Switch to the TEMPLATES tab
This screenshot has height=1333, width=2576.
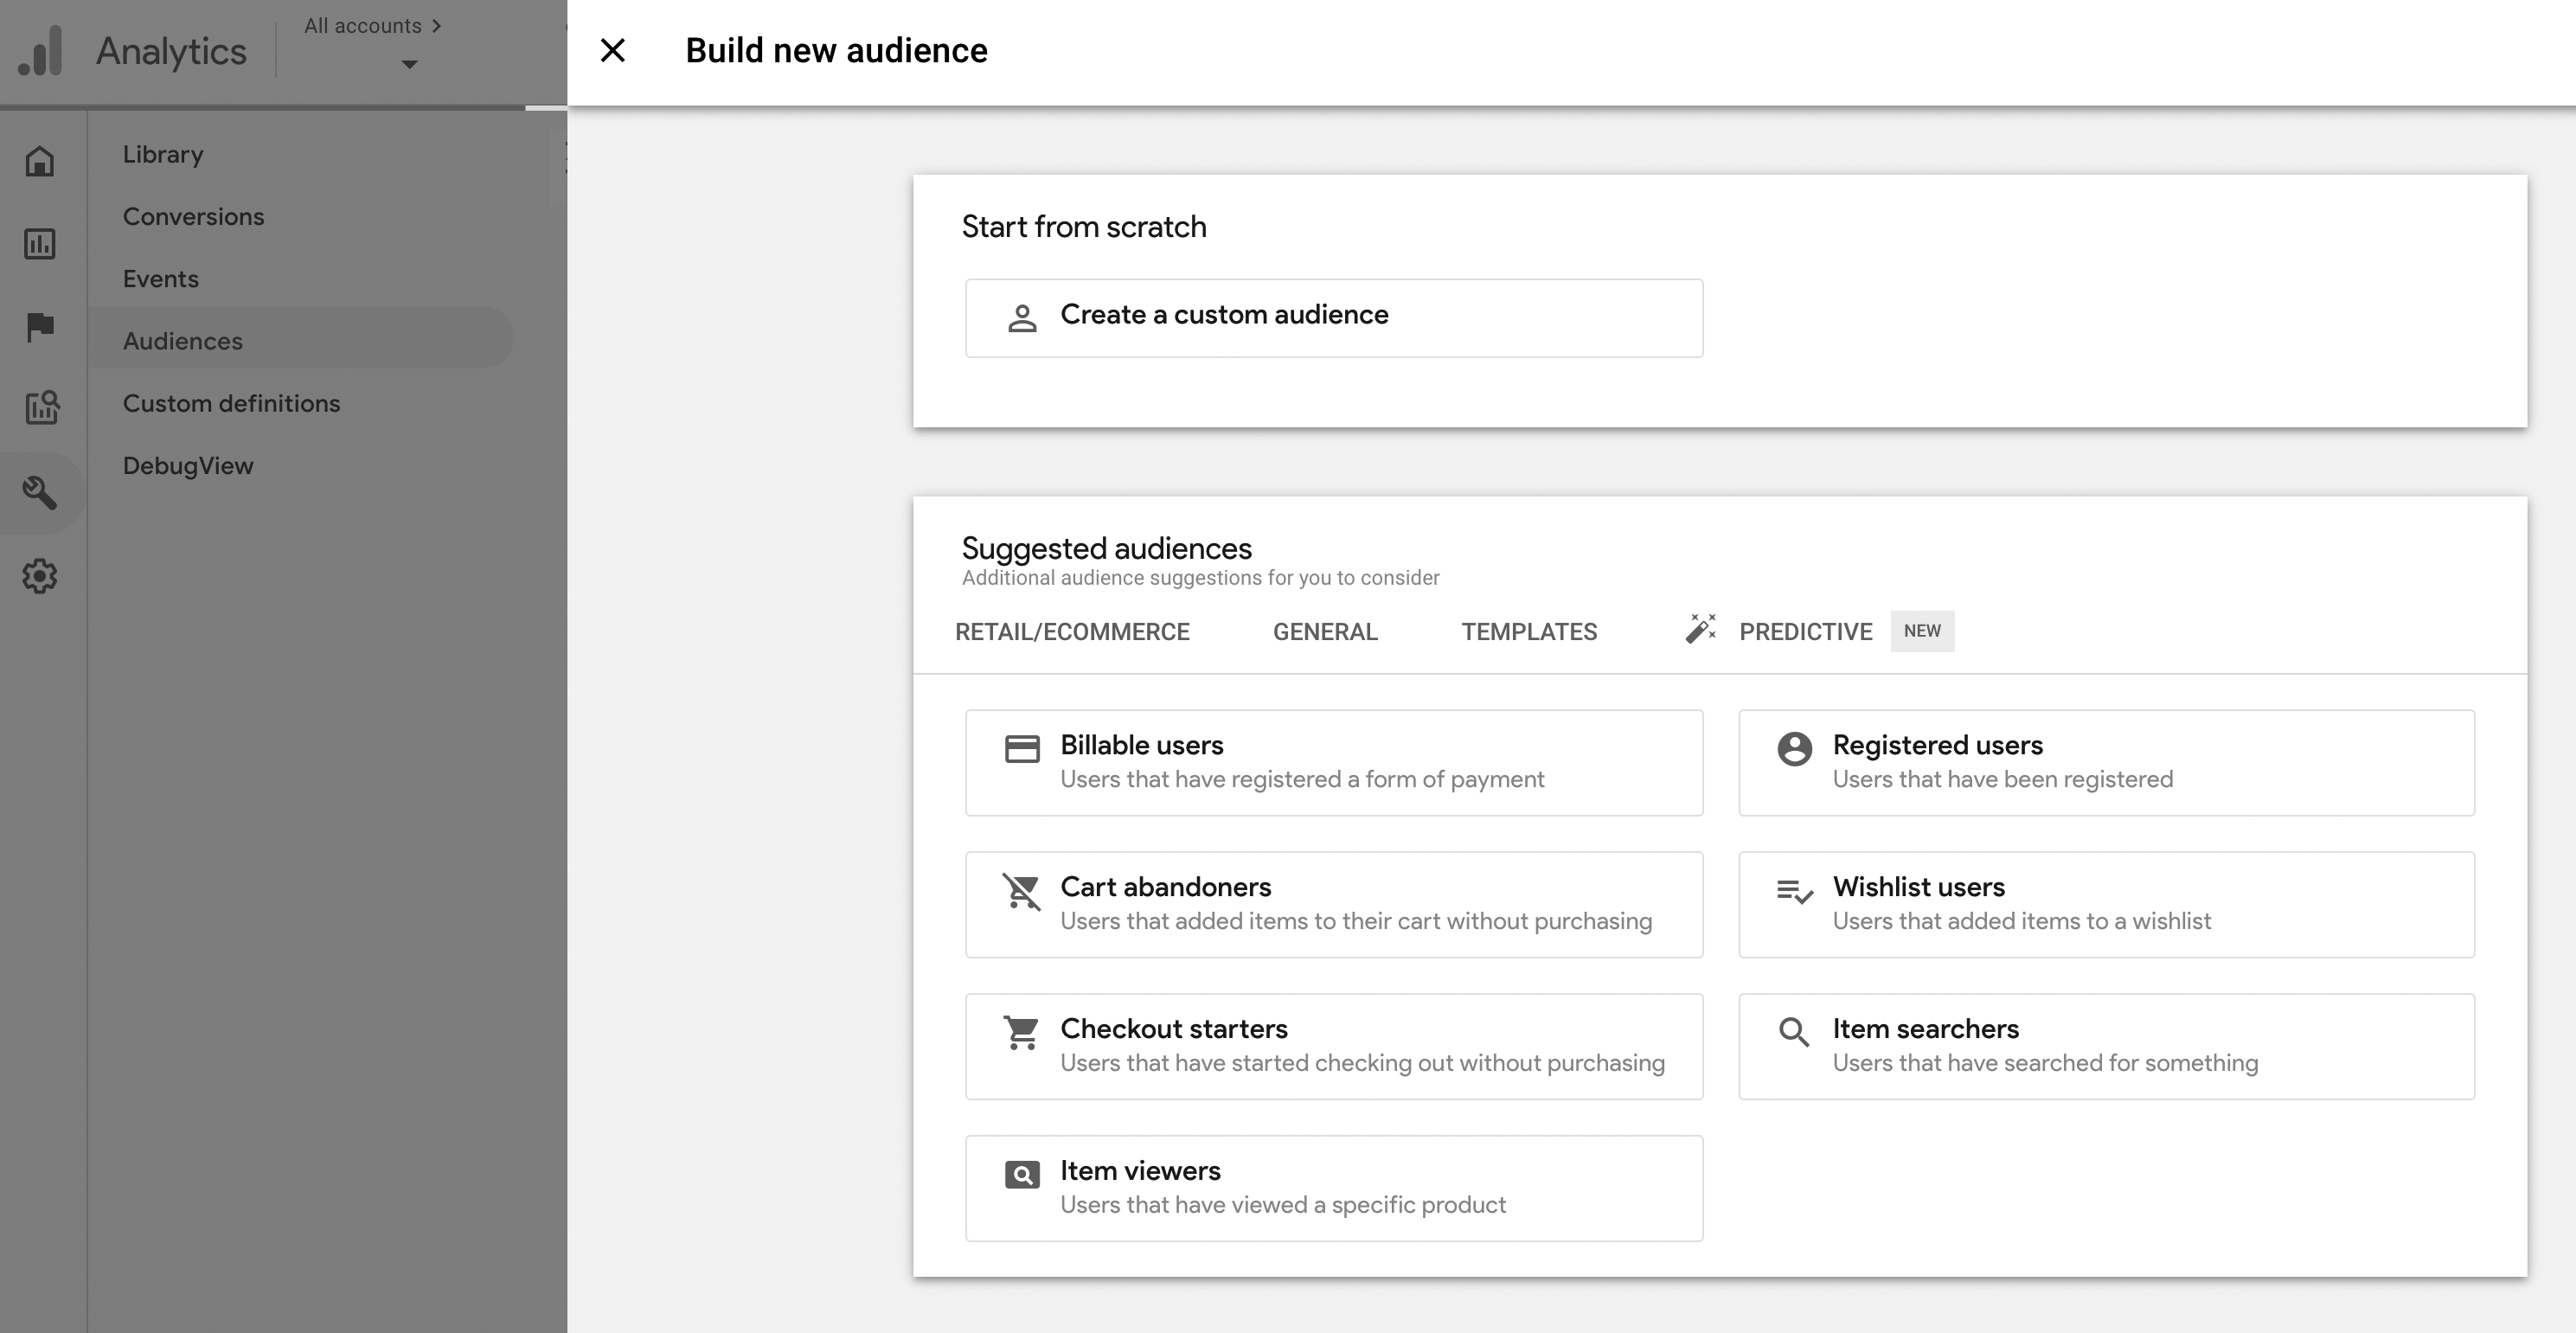click(x=1529, y=632)
